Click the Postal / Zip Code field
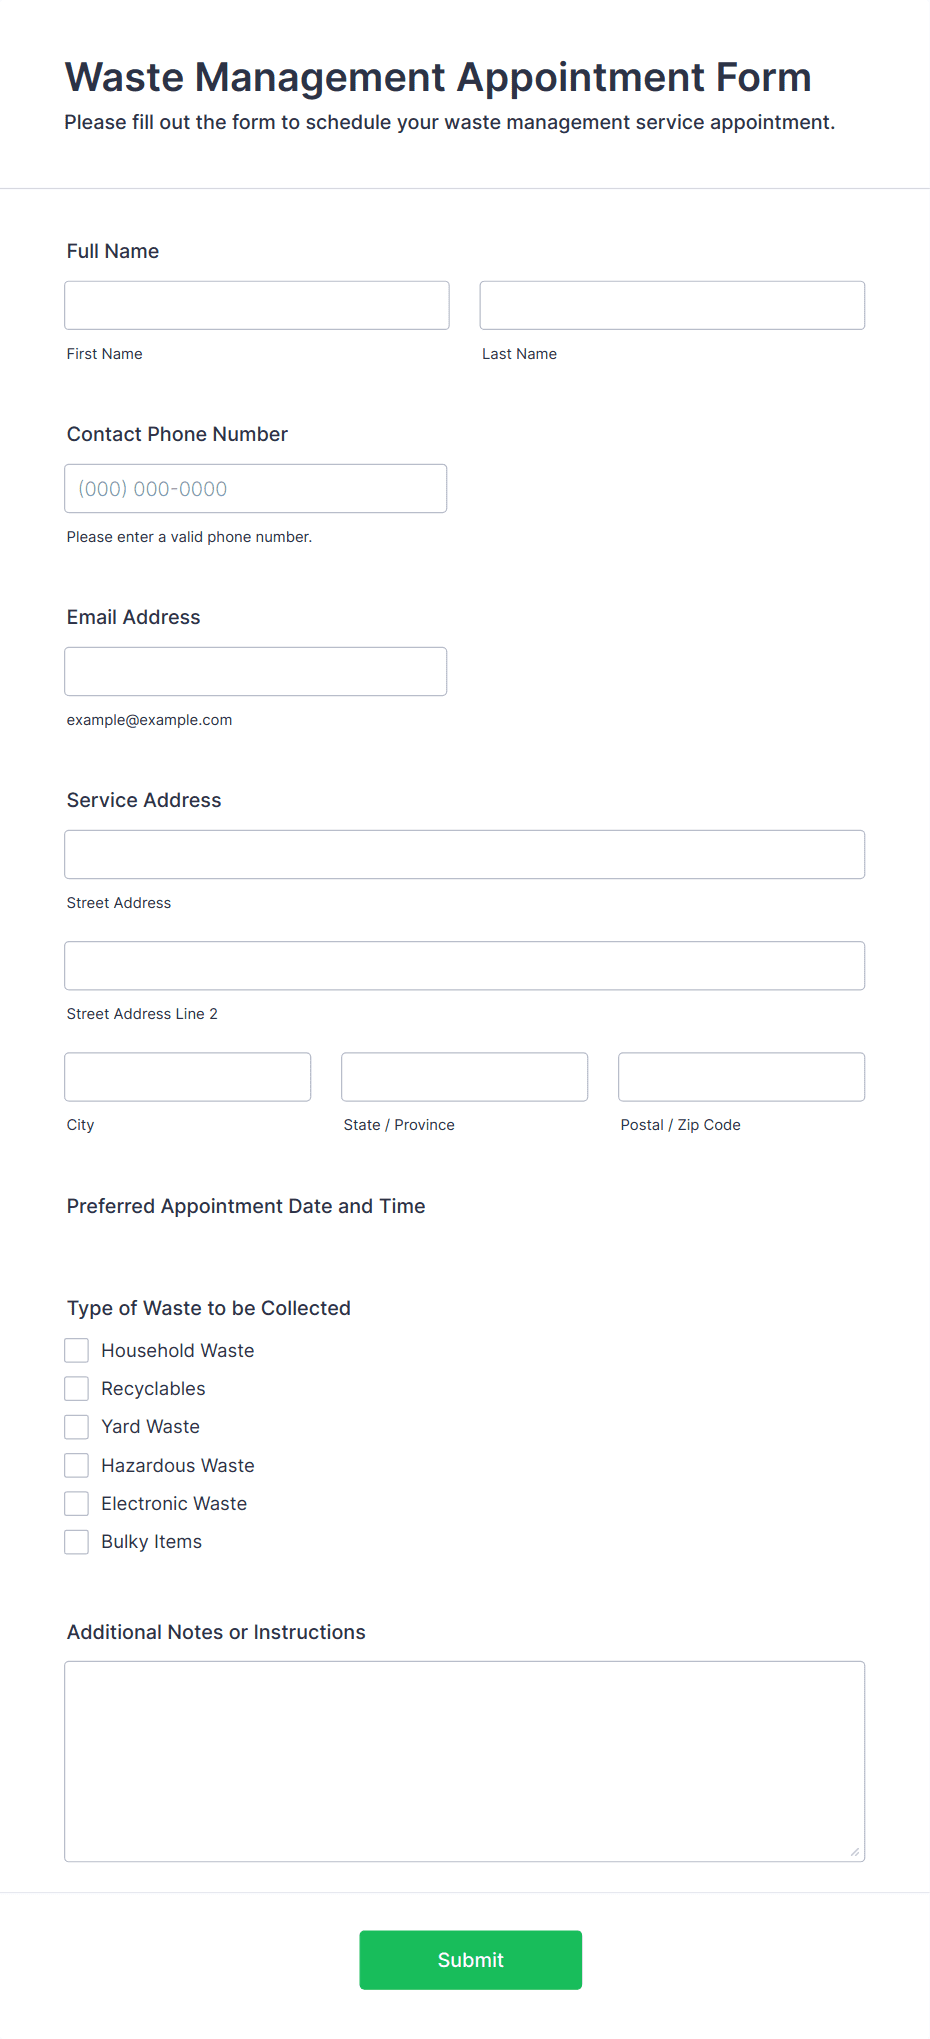 pos(742,1076)
